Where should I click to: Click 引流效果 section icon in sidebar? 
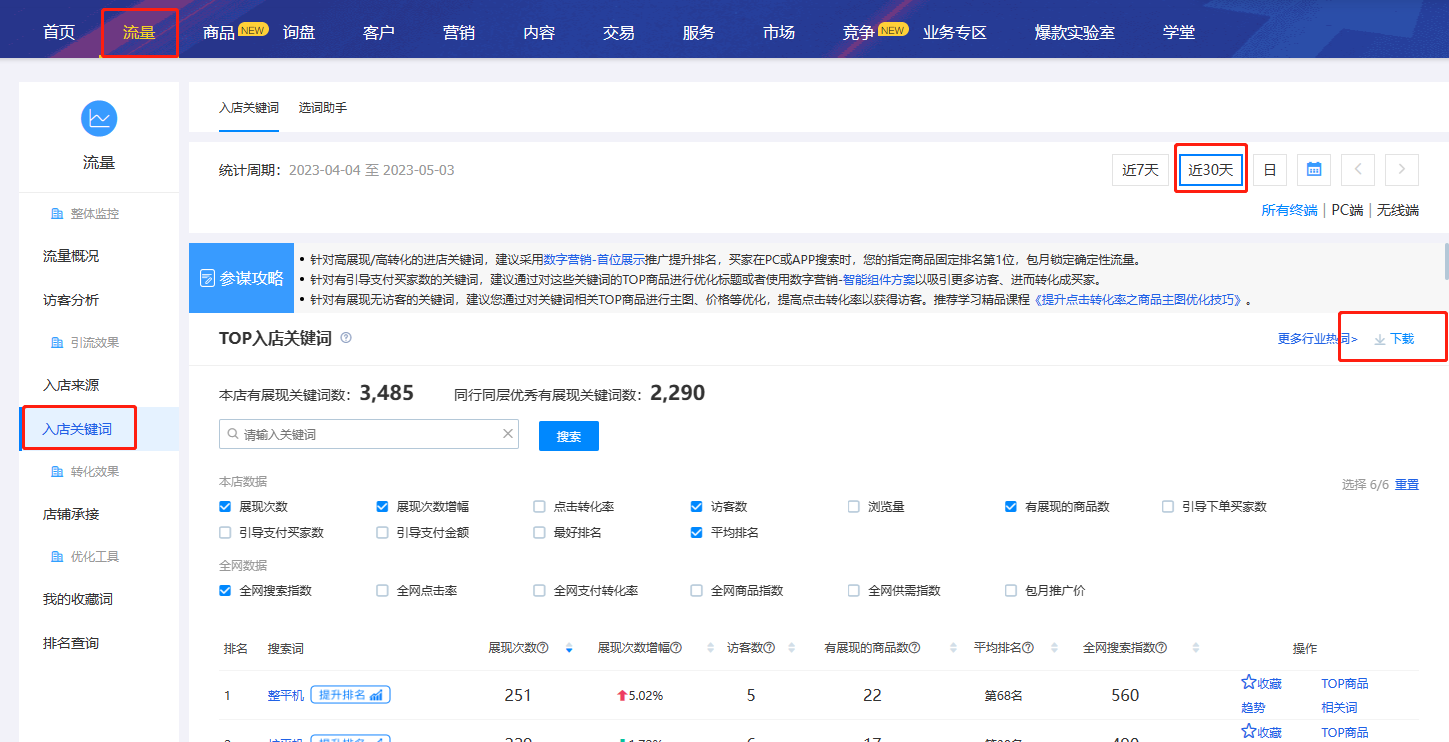pyautogui.click(x=57, y=343)
